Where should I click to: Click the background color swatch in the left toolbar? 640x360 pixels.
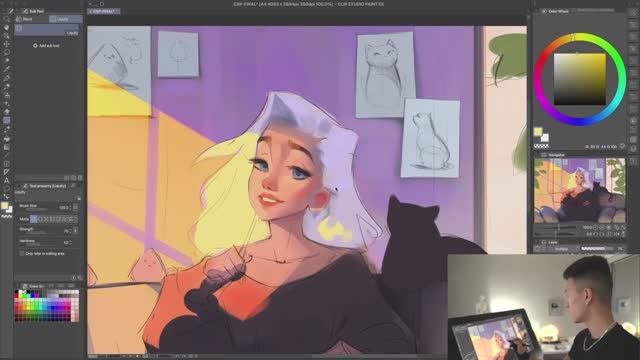[9, 210]
